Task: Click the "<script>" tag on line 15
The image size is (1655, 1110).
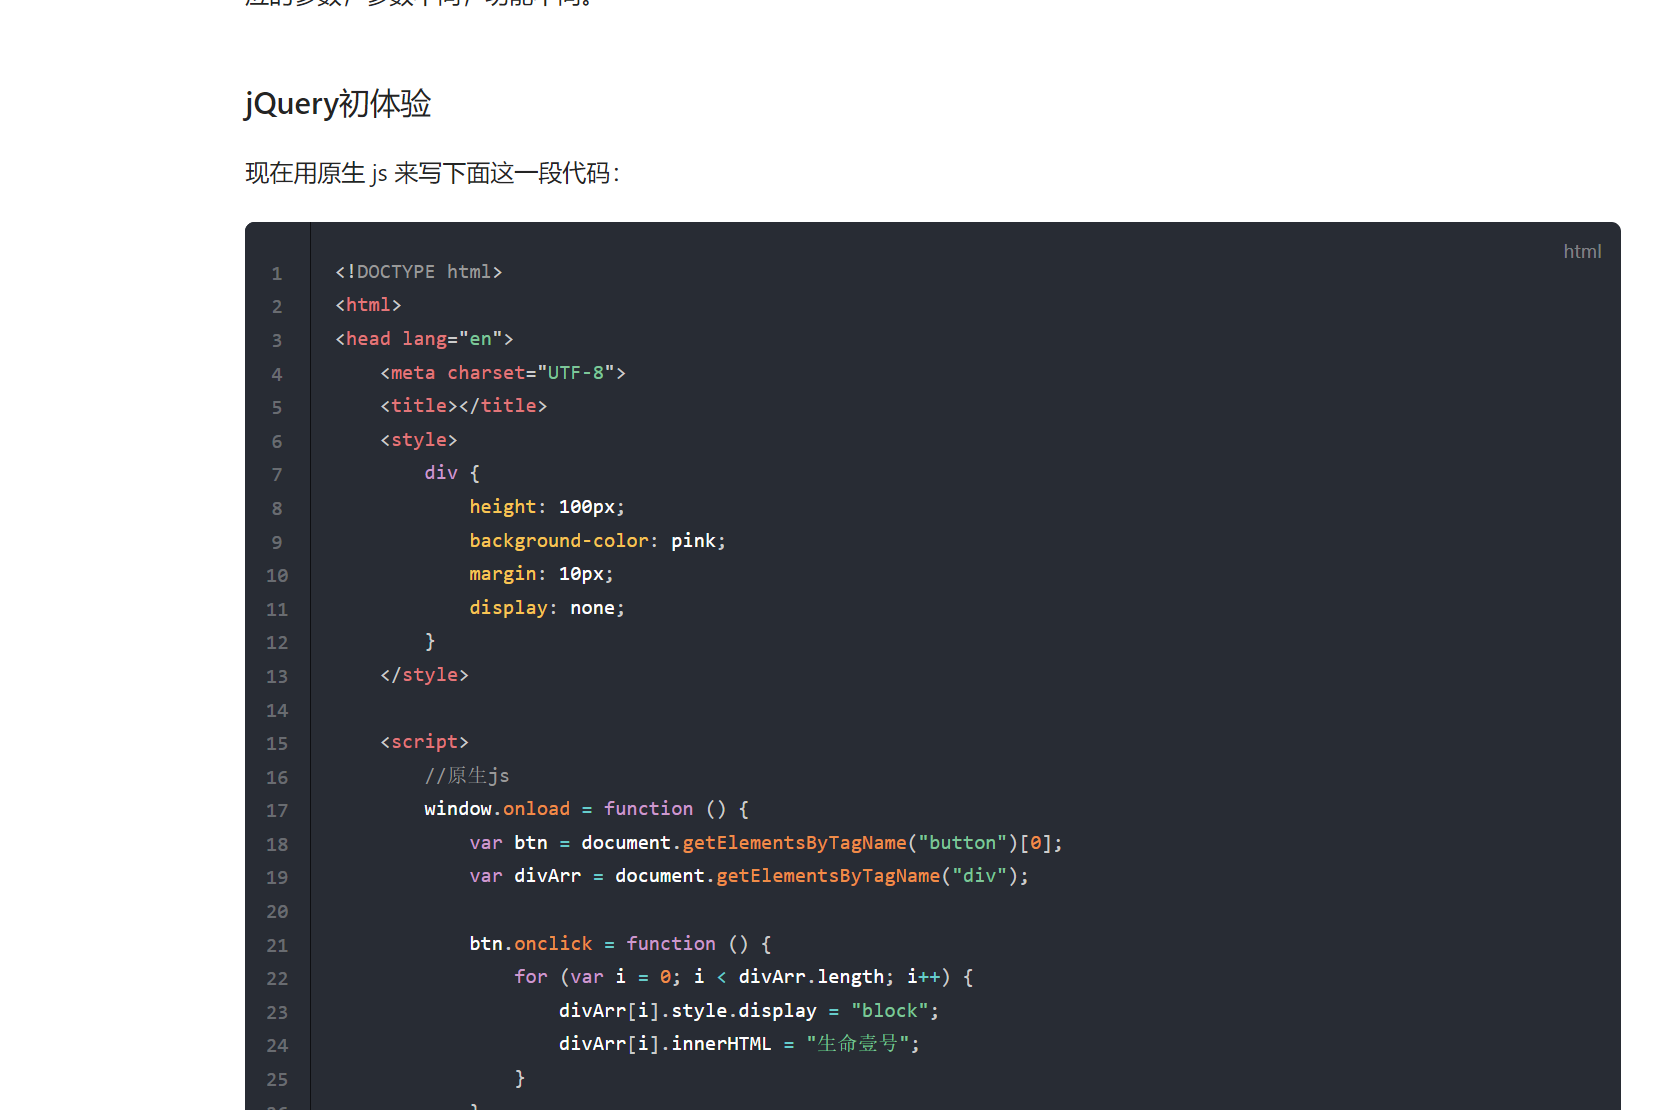Action: 424,741
